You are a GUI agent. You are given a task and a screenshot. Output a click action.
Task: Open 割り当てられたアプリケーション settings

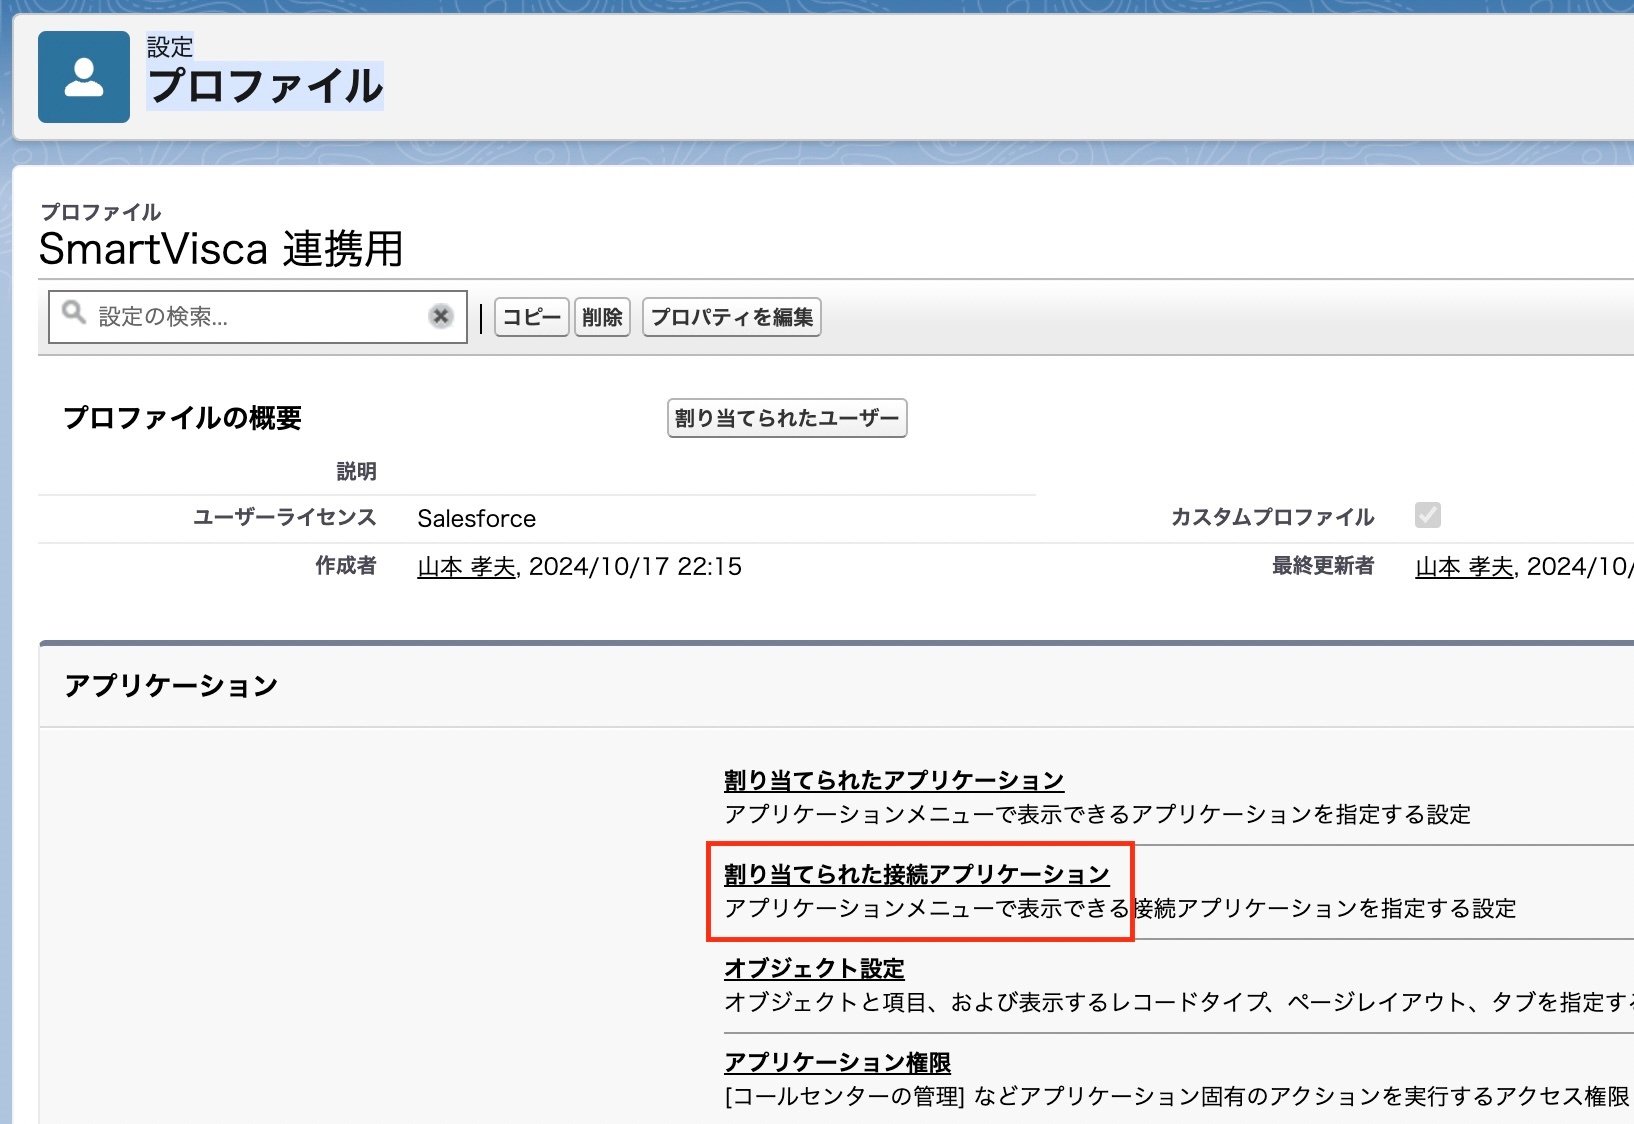tap(894, 780)
